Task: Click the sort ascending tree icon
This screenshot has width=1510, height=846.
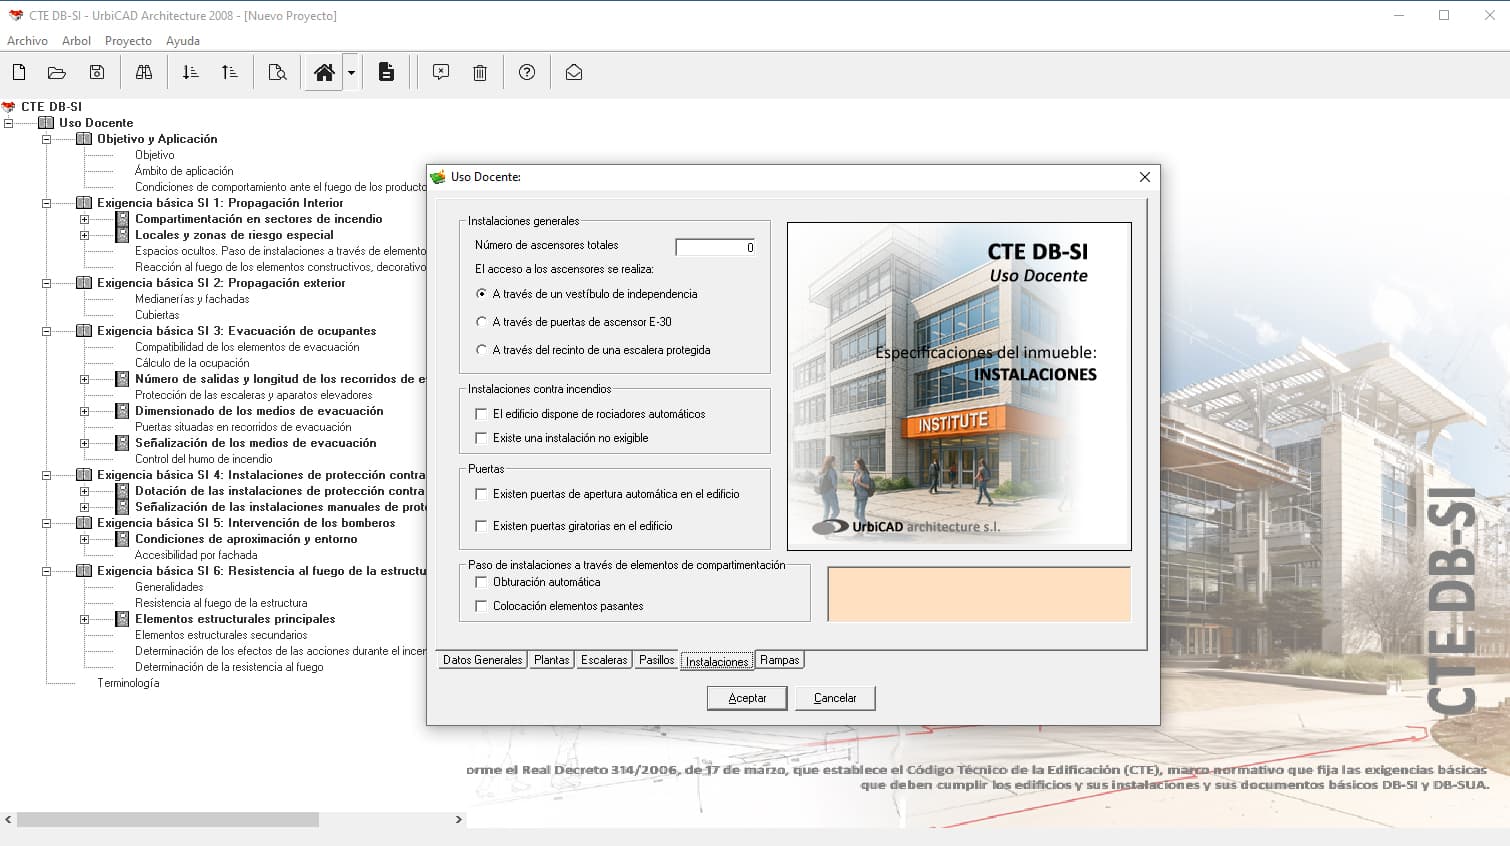Action: click(x=229, y=72)
